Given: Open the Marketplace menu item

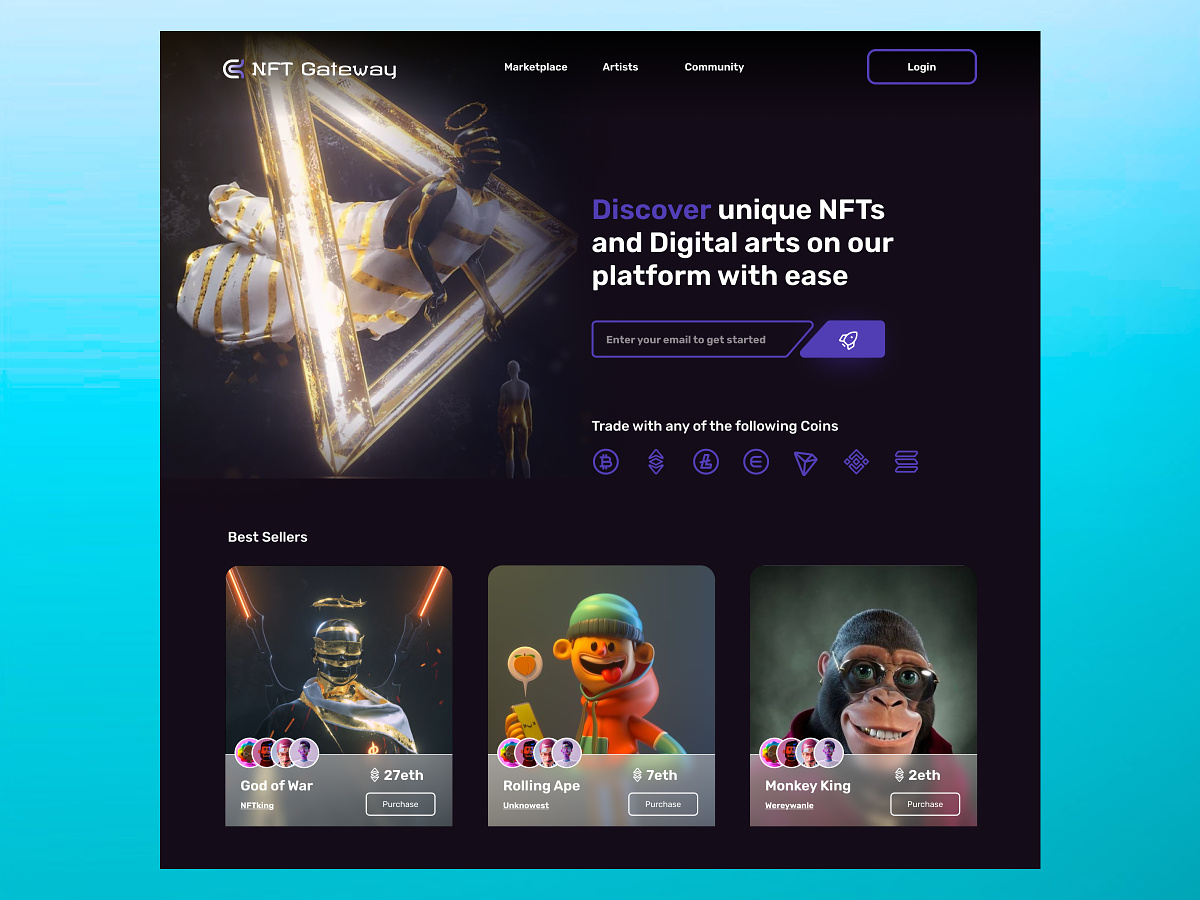Looking at the screenshot, I should tap(536, 67).
